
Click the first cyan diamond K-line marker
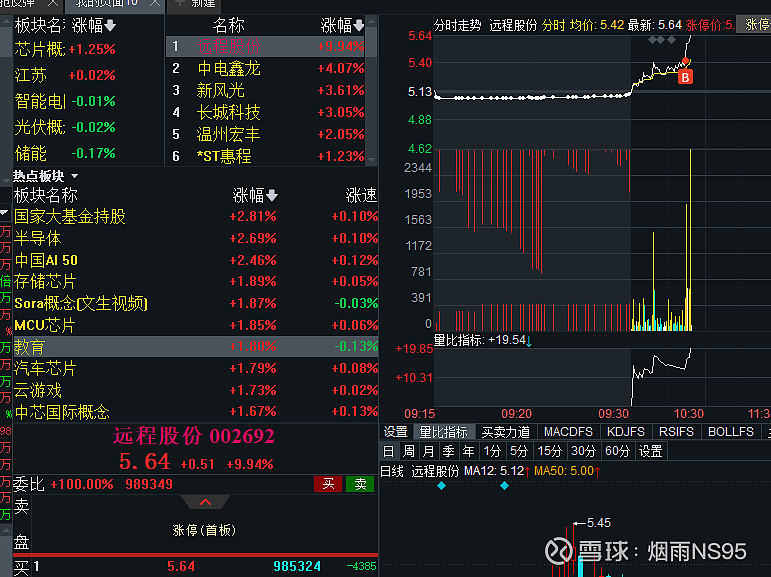442,486
